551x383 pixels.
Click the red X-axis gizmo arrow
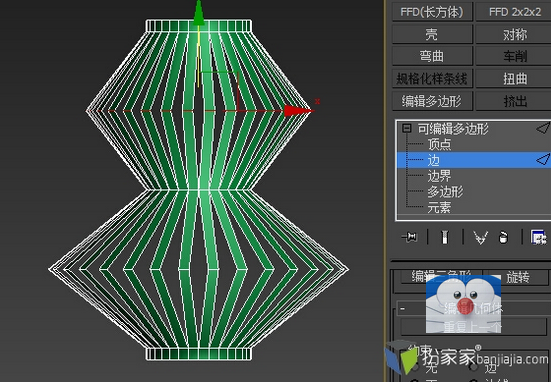coord(298,111)
